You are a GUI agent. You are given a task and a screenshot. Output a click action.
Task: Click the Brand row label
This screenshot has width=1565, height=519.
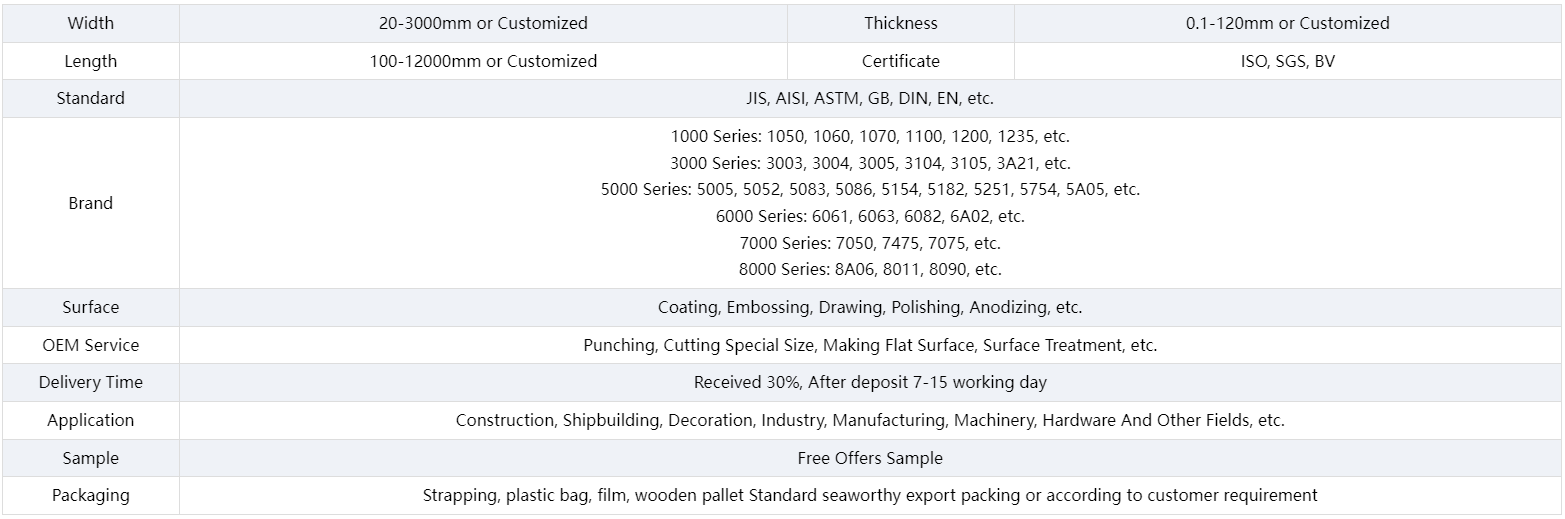point(90,203)
